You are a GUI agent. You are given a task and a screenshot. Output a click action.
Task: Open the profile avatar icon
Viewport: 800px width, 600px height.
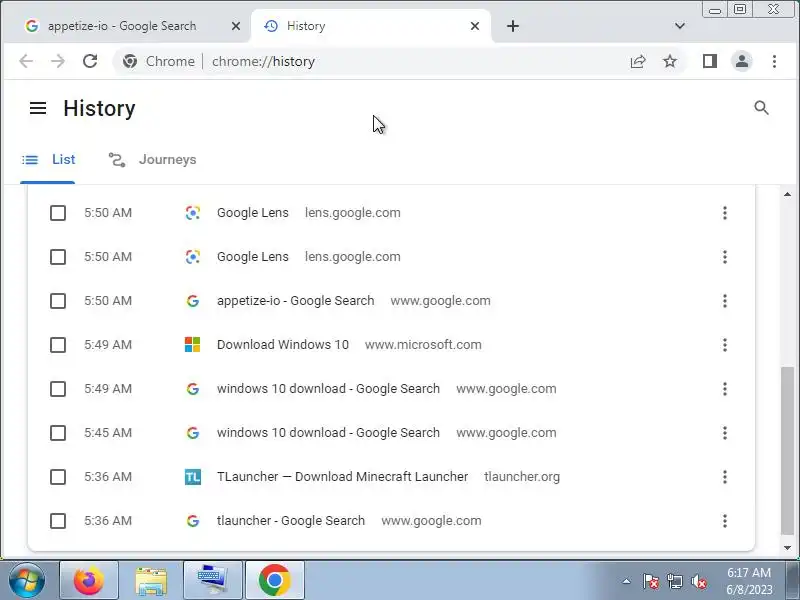click(742, 61)
